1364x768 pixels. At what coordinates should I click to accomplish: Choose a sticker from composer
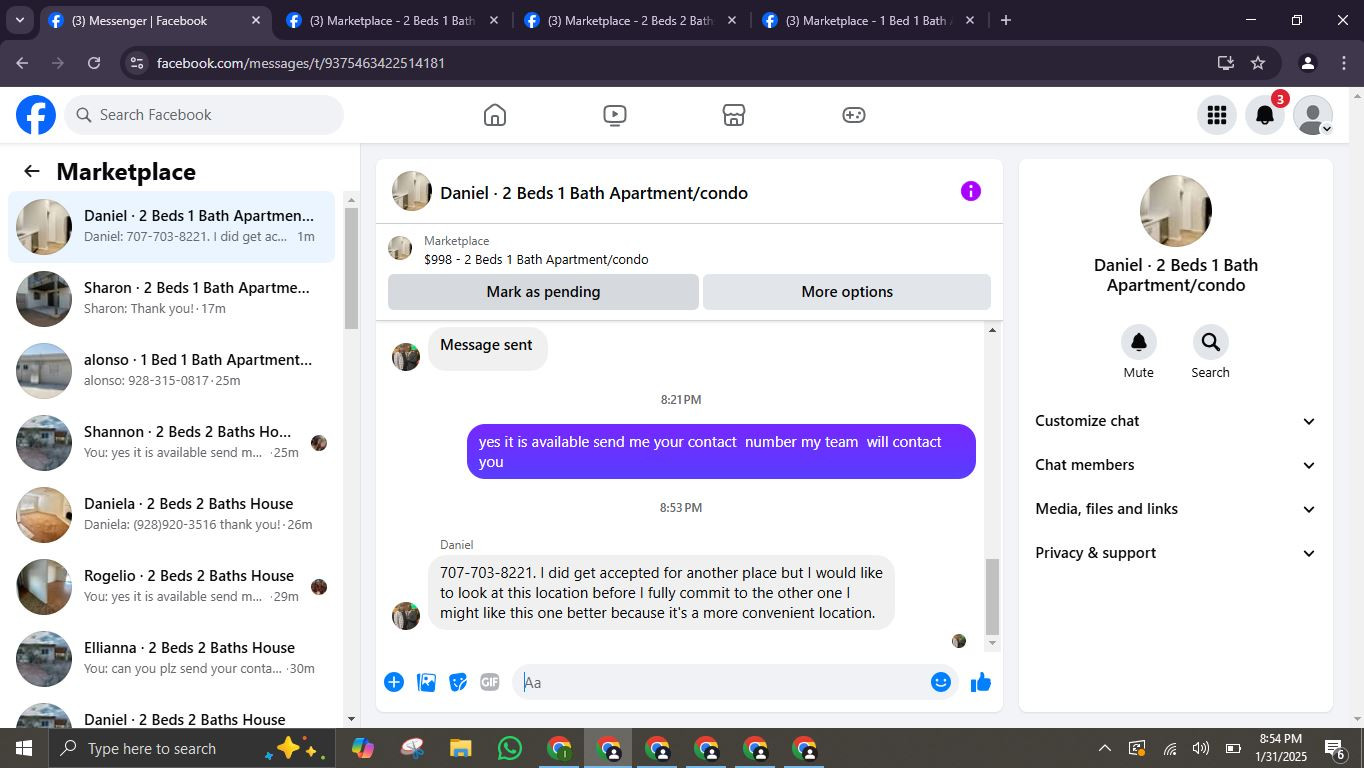pos(458,682)
